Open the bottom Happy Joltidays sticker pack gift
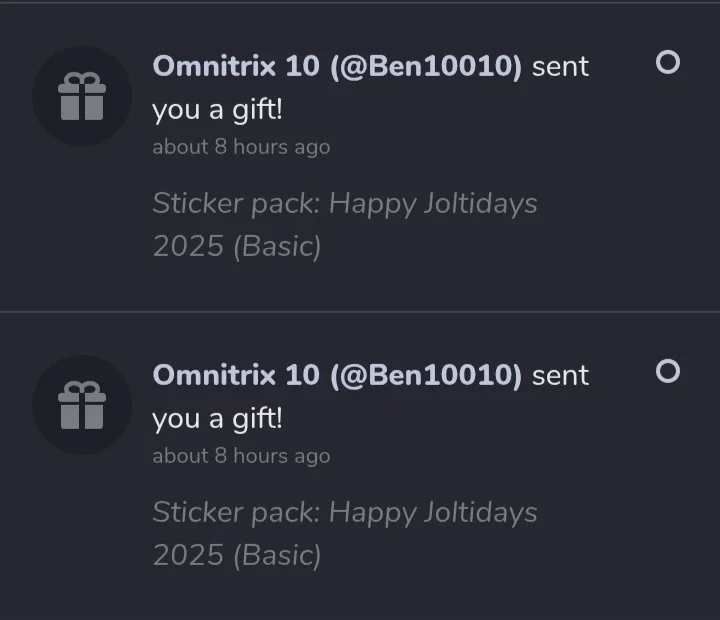 pos(432,513)
